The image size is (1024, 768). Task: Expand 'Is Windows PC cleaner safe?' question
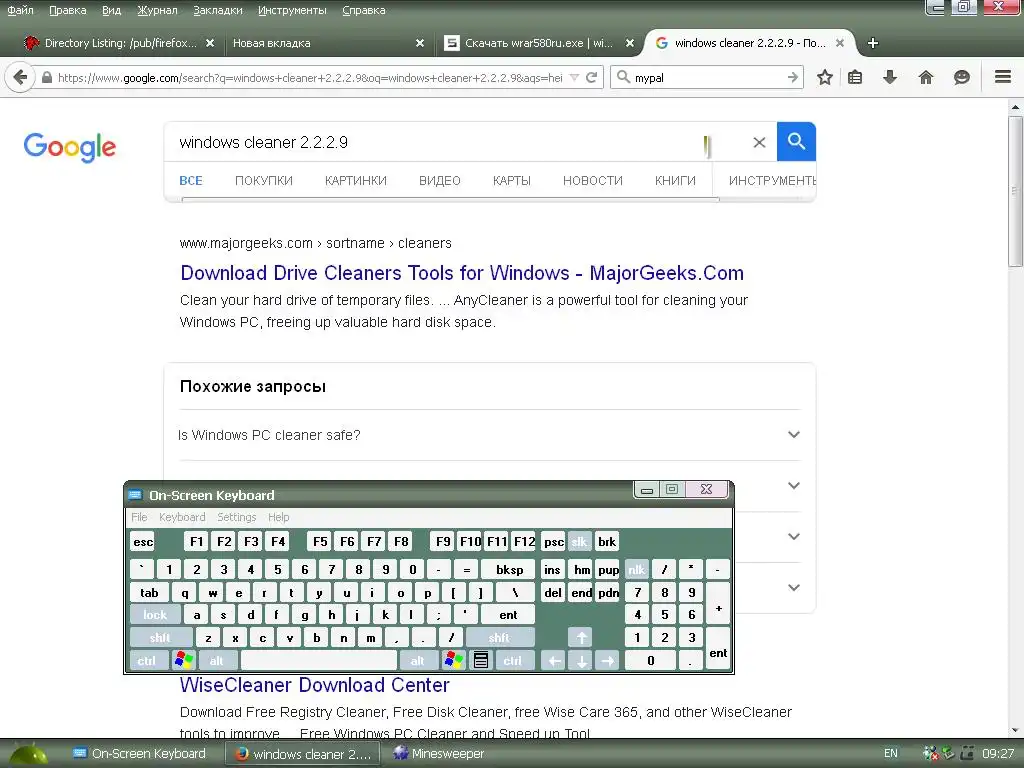490,435
